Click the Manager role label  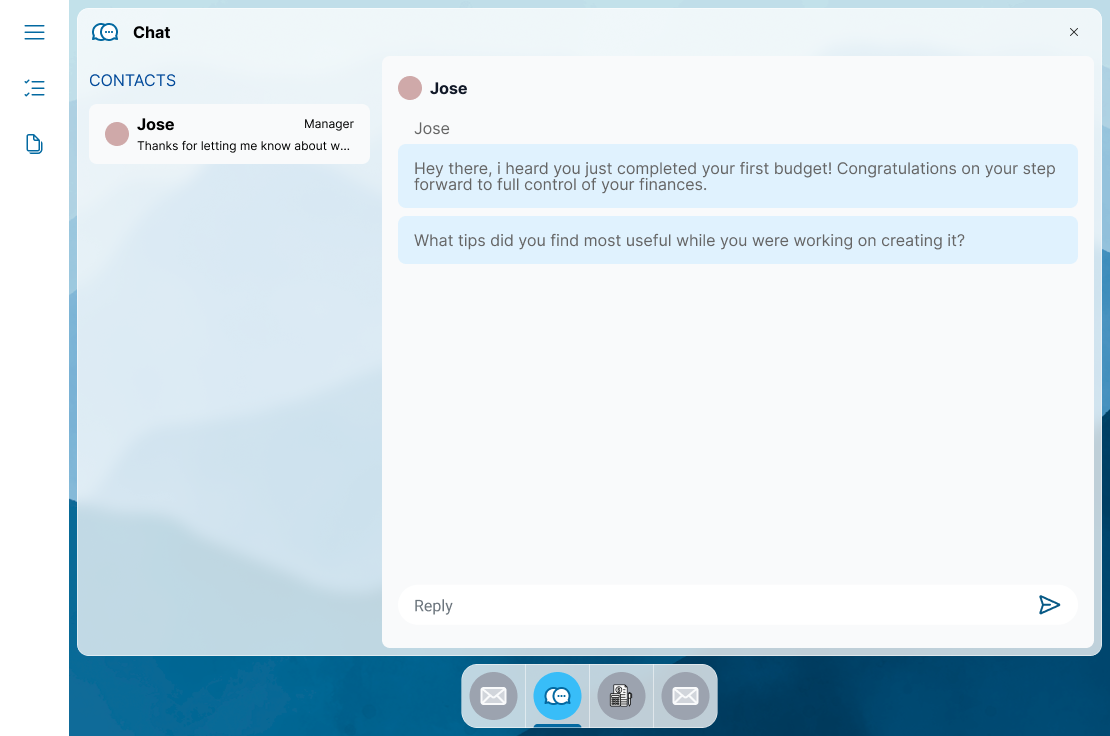point(328,124)
